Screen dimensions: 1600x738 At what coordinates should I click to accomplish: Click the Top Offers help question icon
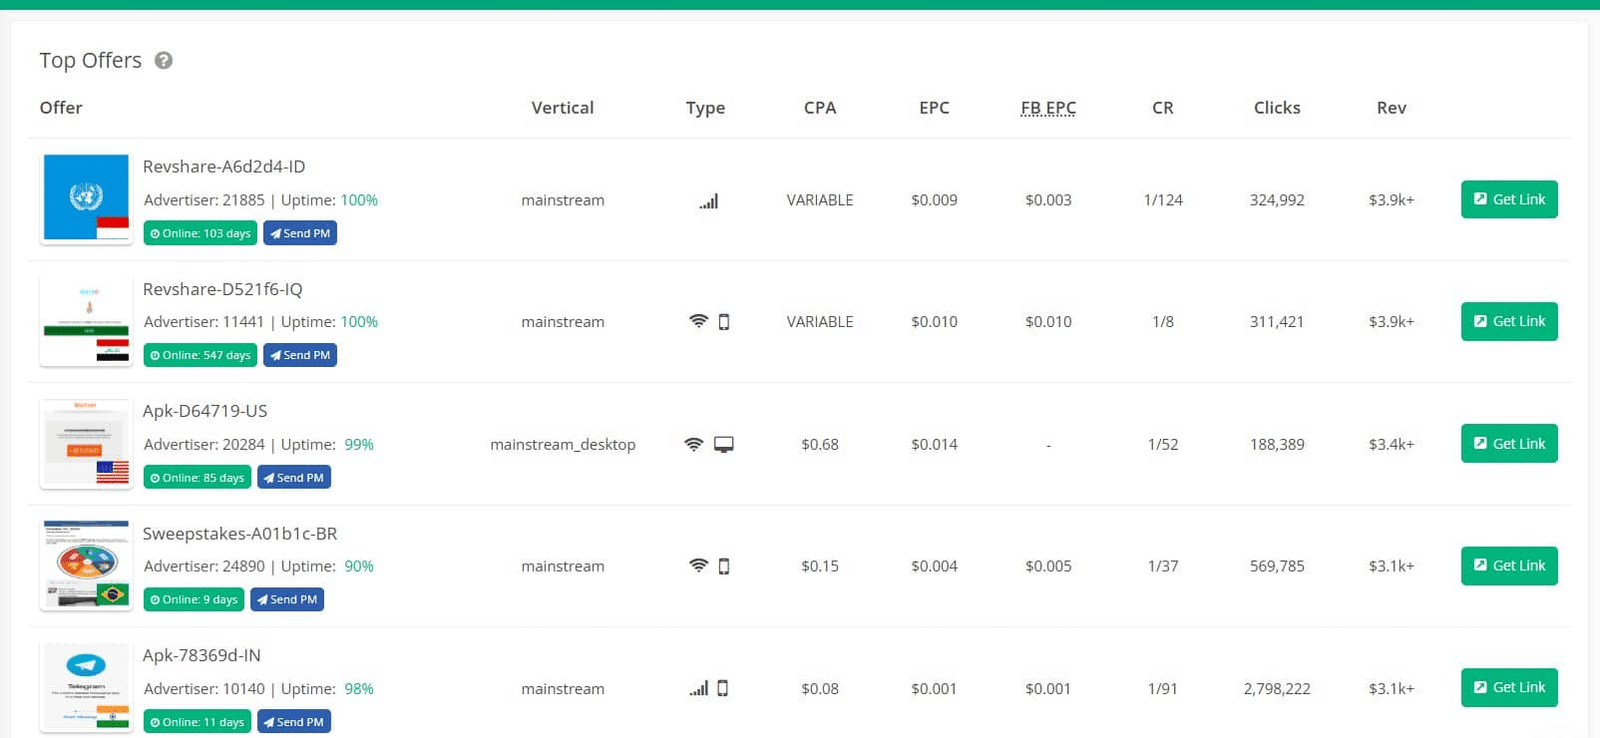pos(164,61)
